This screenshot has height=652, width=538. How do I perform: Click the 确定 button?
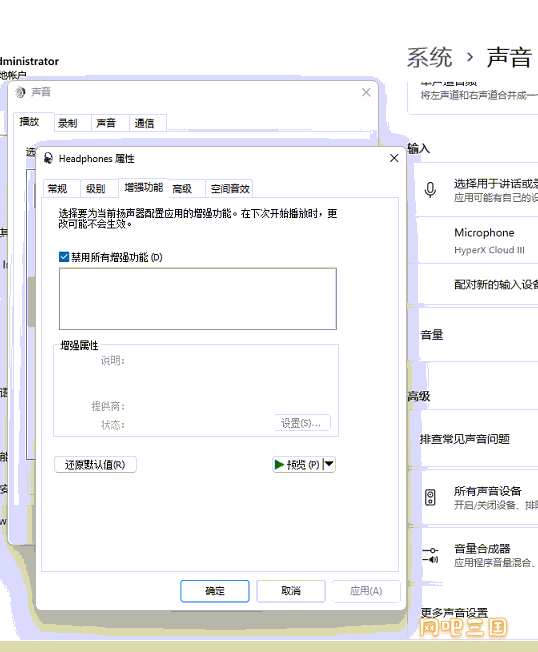pos(215,591)
